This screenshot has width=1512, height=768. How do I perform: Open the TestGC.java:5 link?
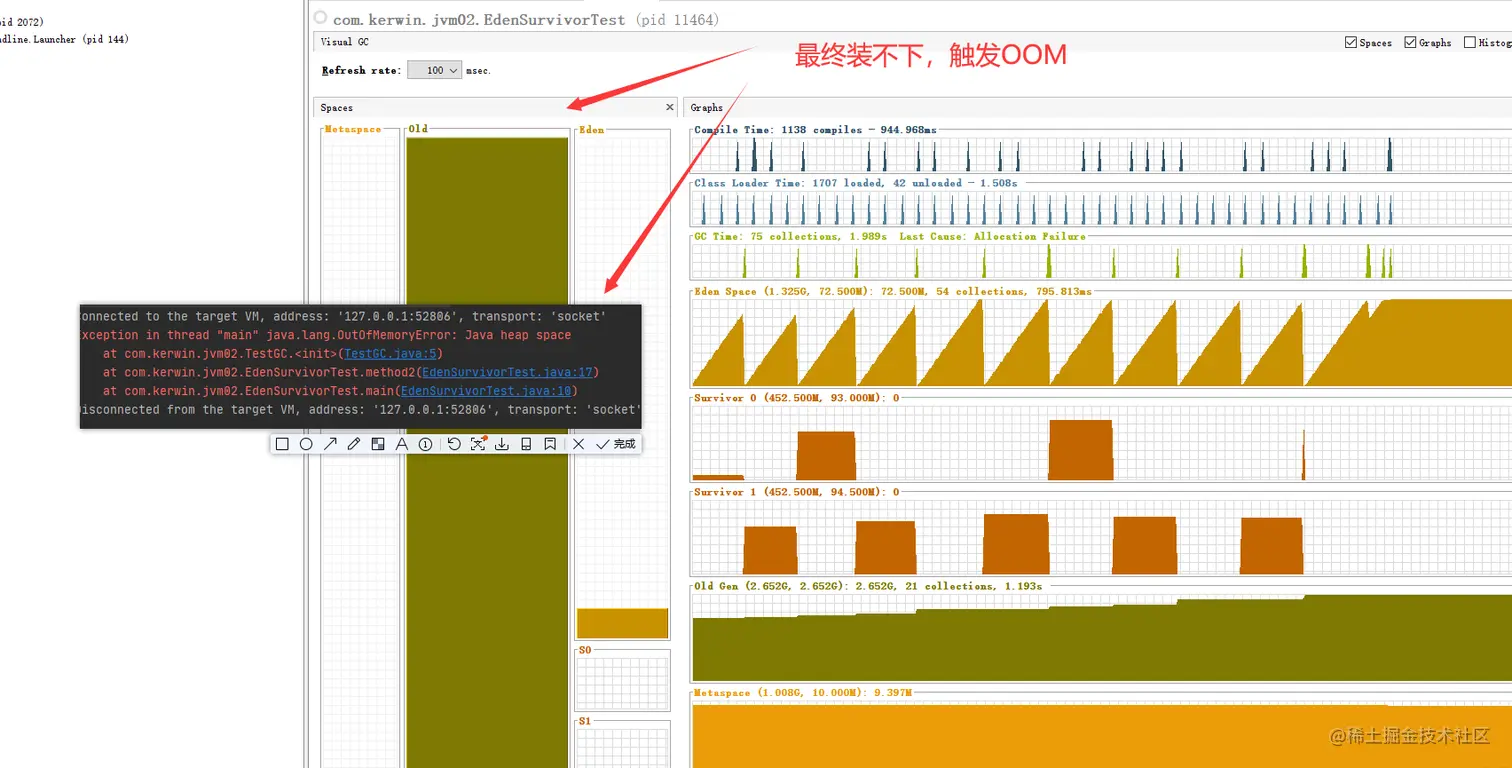pos(393,354)
